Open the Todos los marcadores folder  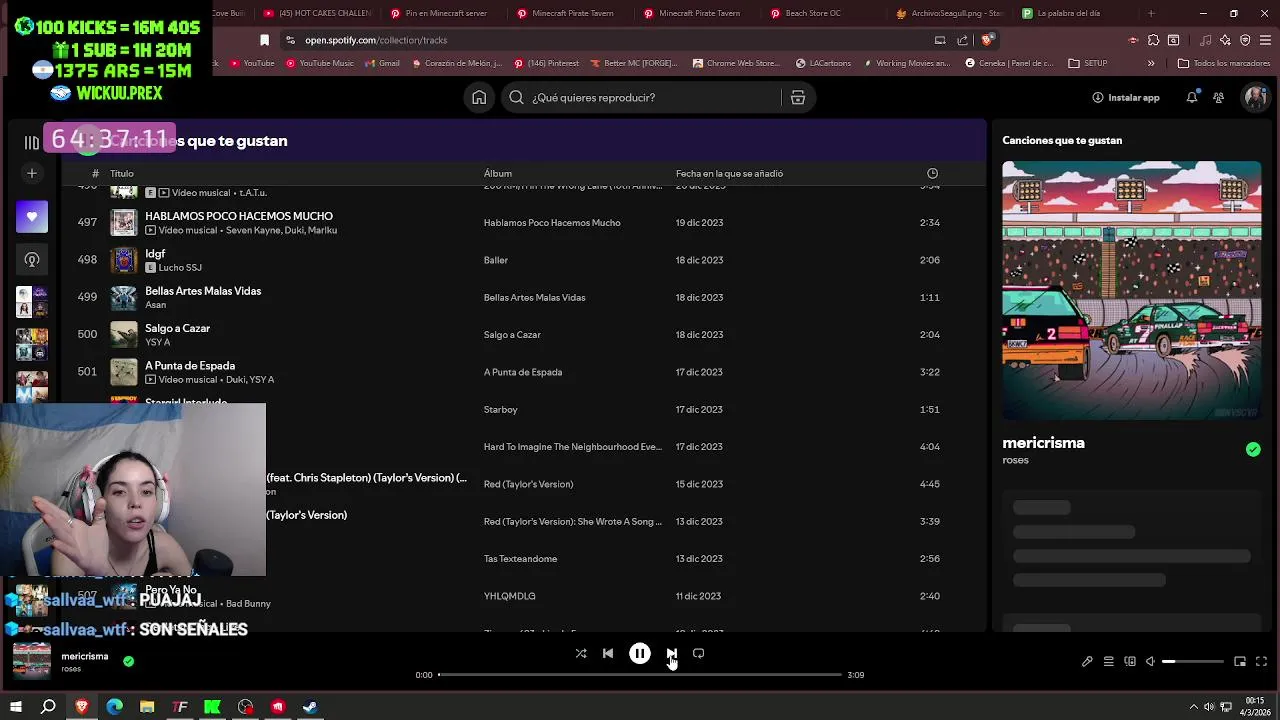(x=1224, y=63)
